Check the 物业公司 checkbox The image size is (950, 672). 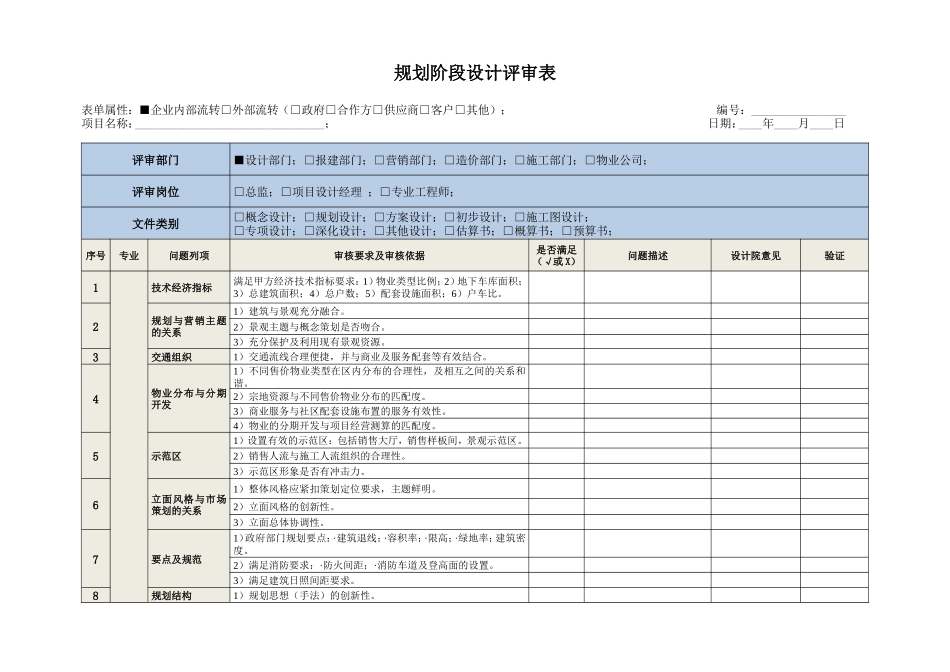[x=590, y=160]
